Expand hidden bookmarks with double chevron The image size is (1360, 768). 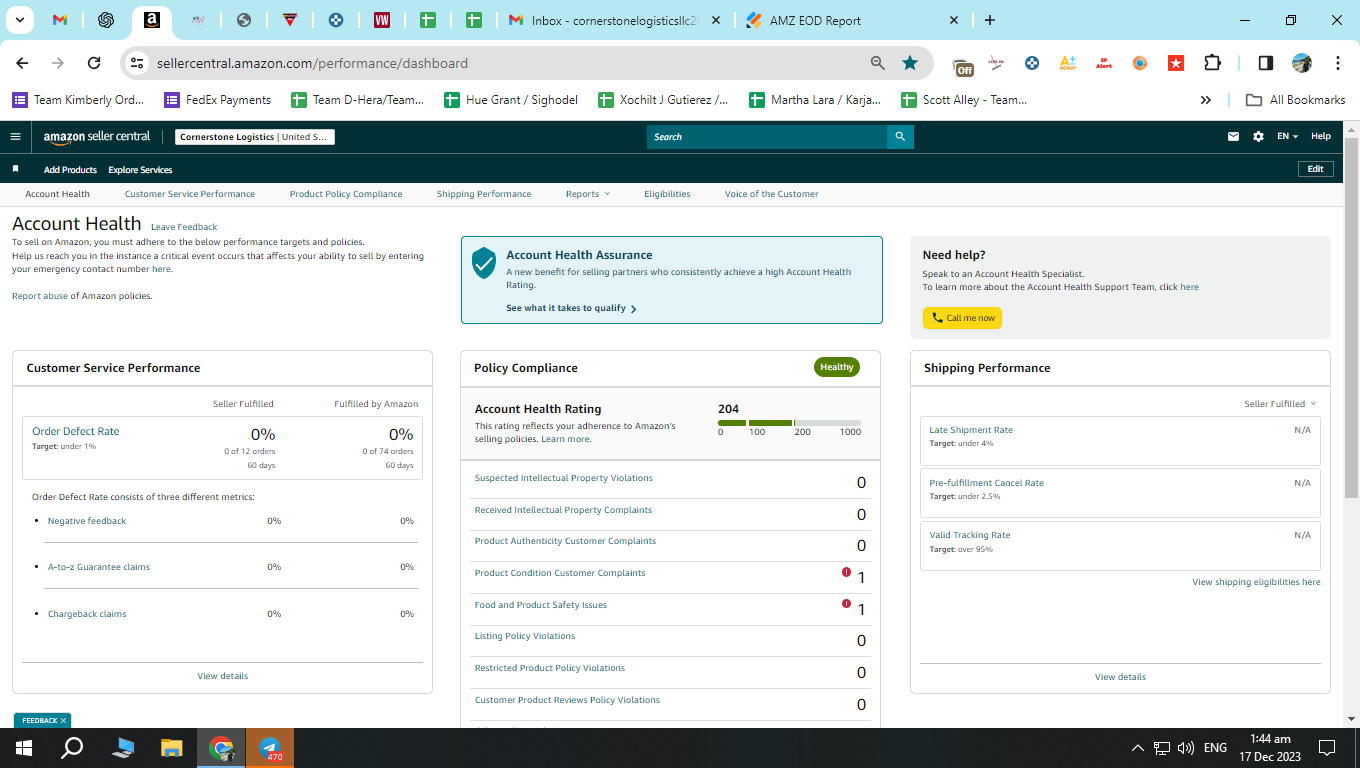tap(1206, 100)
